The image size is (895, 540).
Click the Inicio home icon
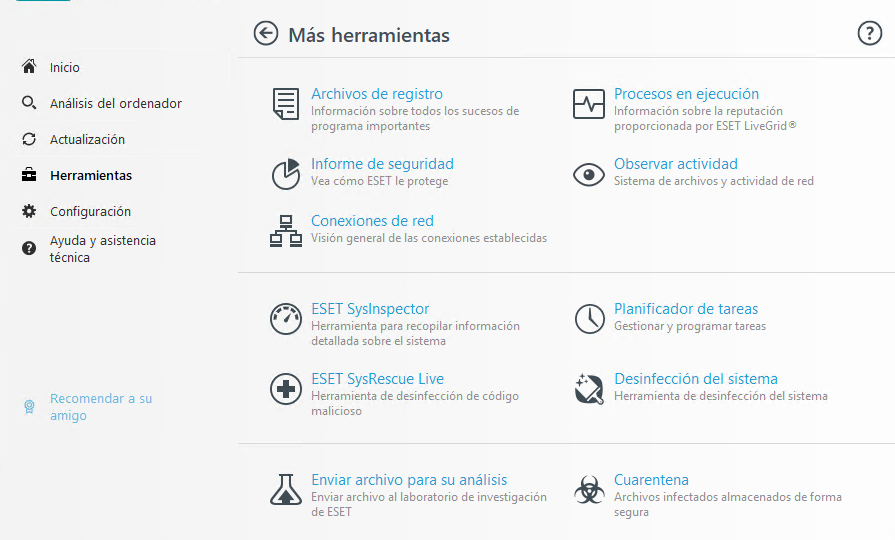[x=29, y=67]
